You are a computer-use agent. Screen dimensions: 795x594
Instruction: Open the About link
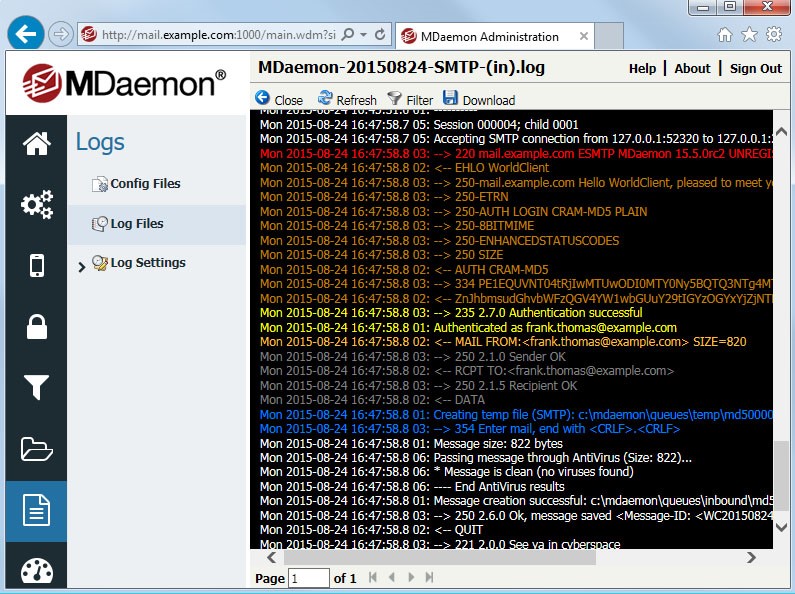click(692, 68)
